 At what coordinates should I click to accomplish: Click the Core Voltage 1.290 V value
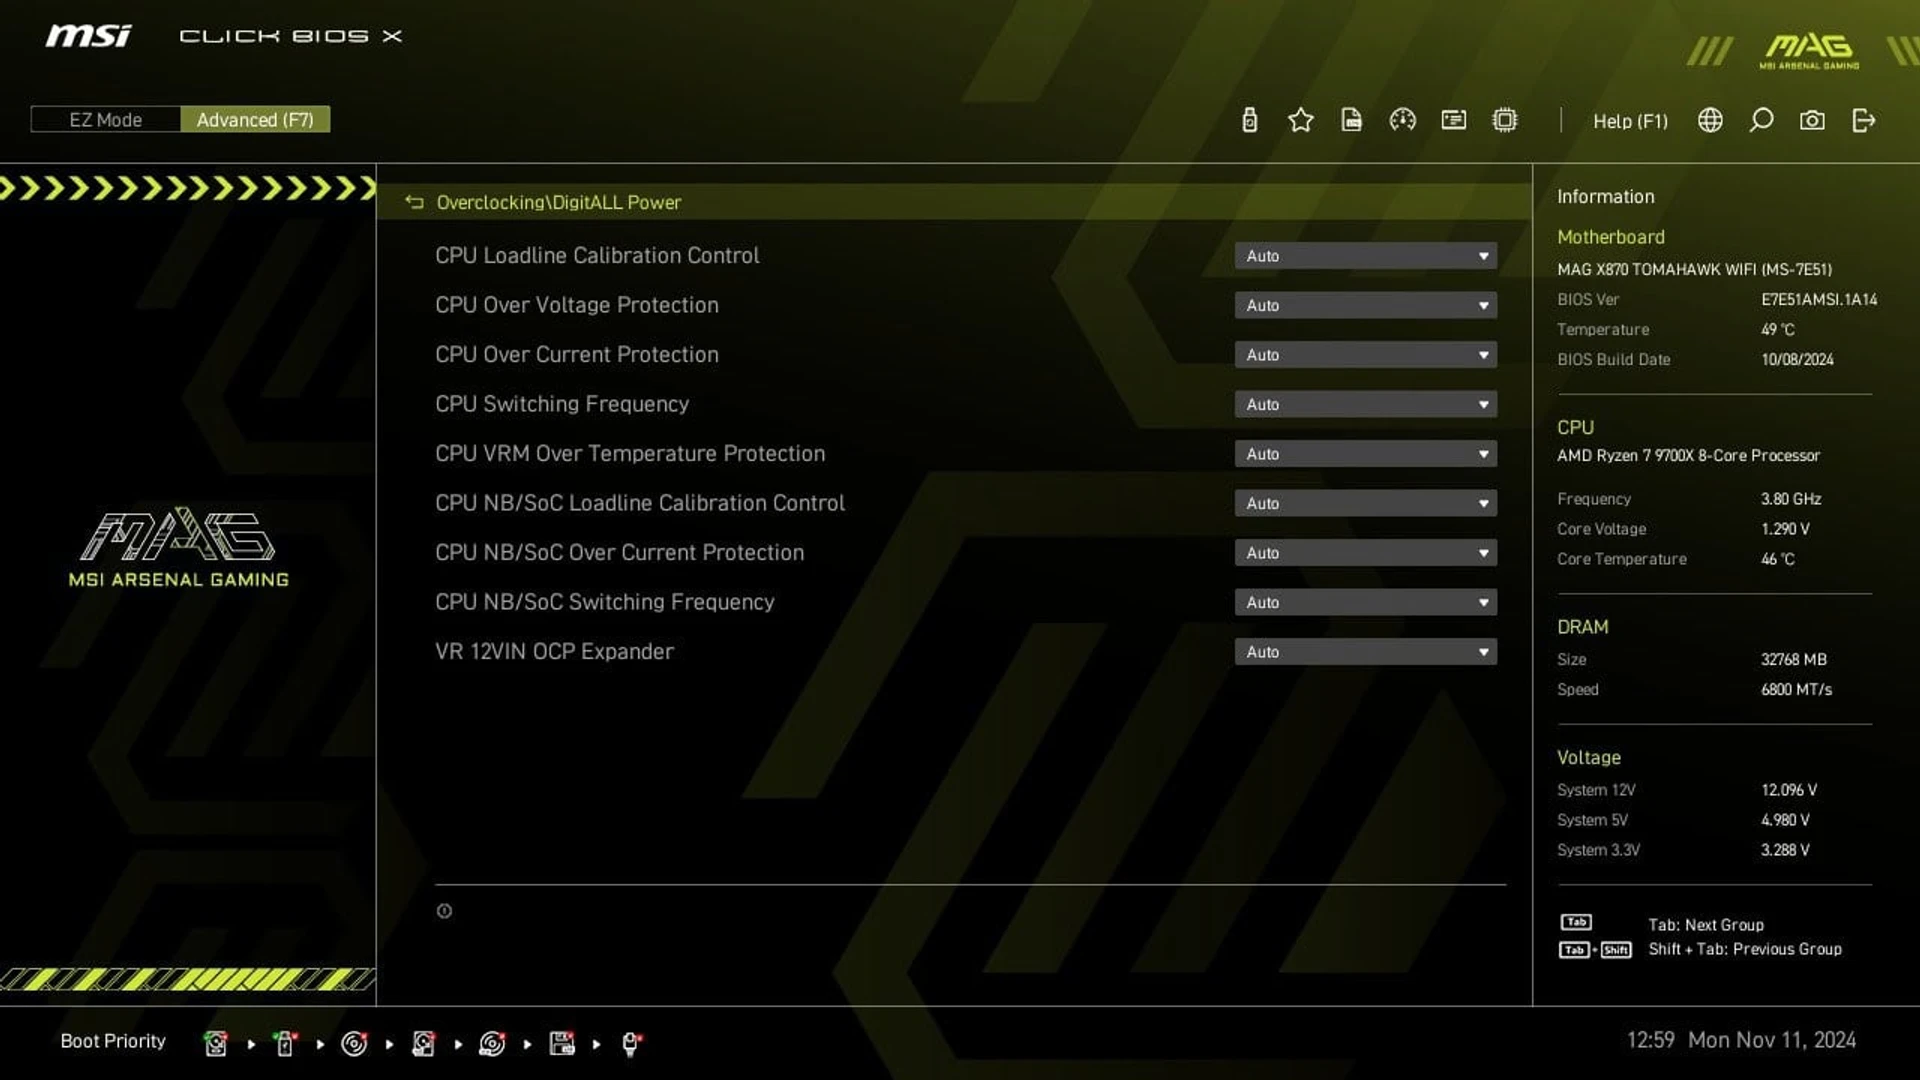1785,529
